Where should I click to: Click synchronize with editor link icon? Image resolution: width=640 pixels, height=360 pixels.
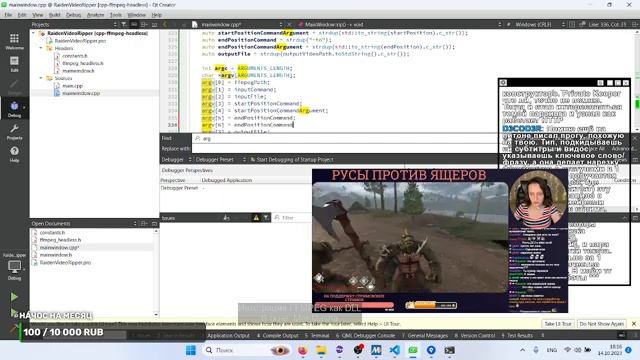[134, 24]
